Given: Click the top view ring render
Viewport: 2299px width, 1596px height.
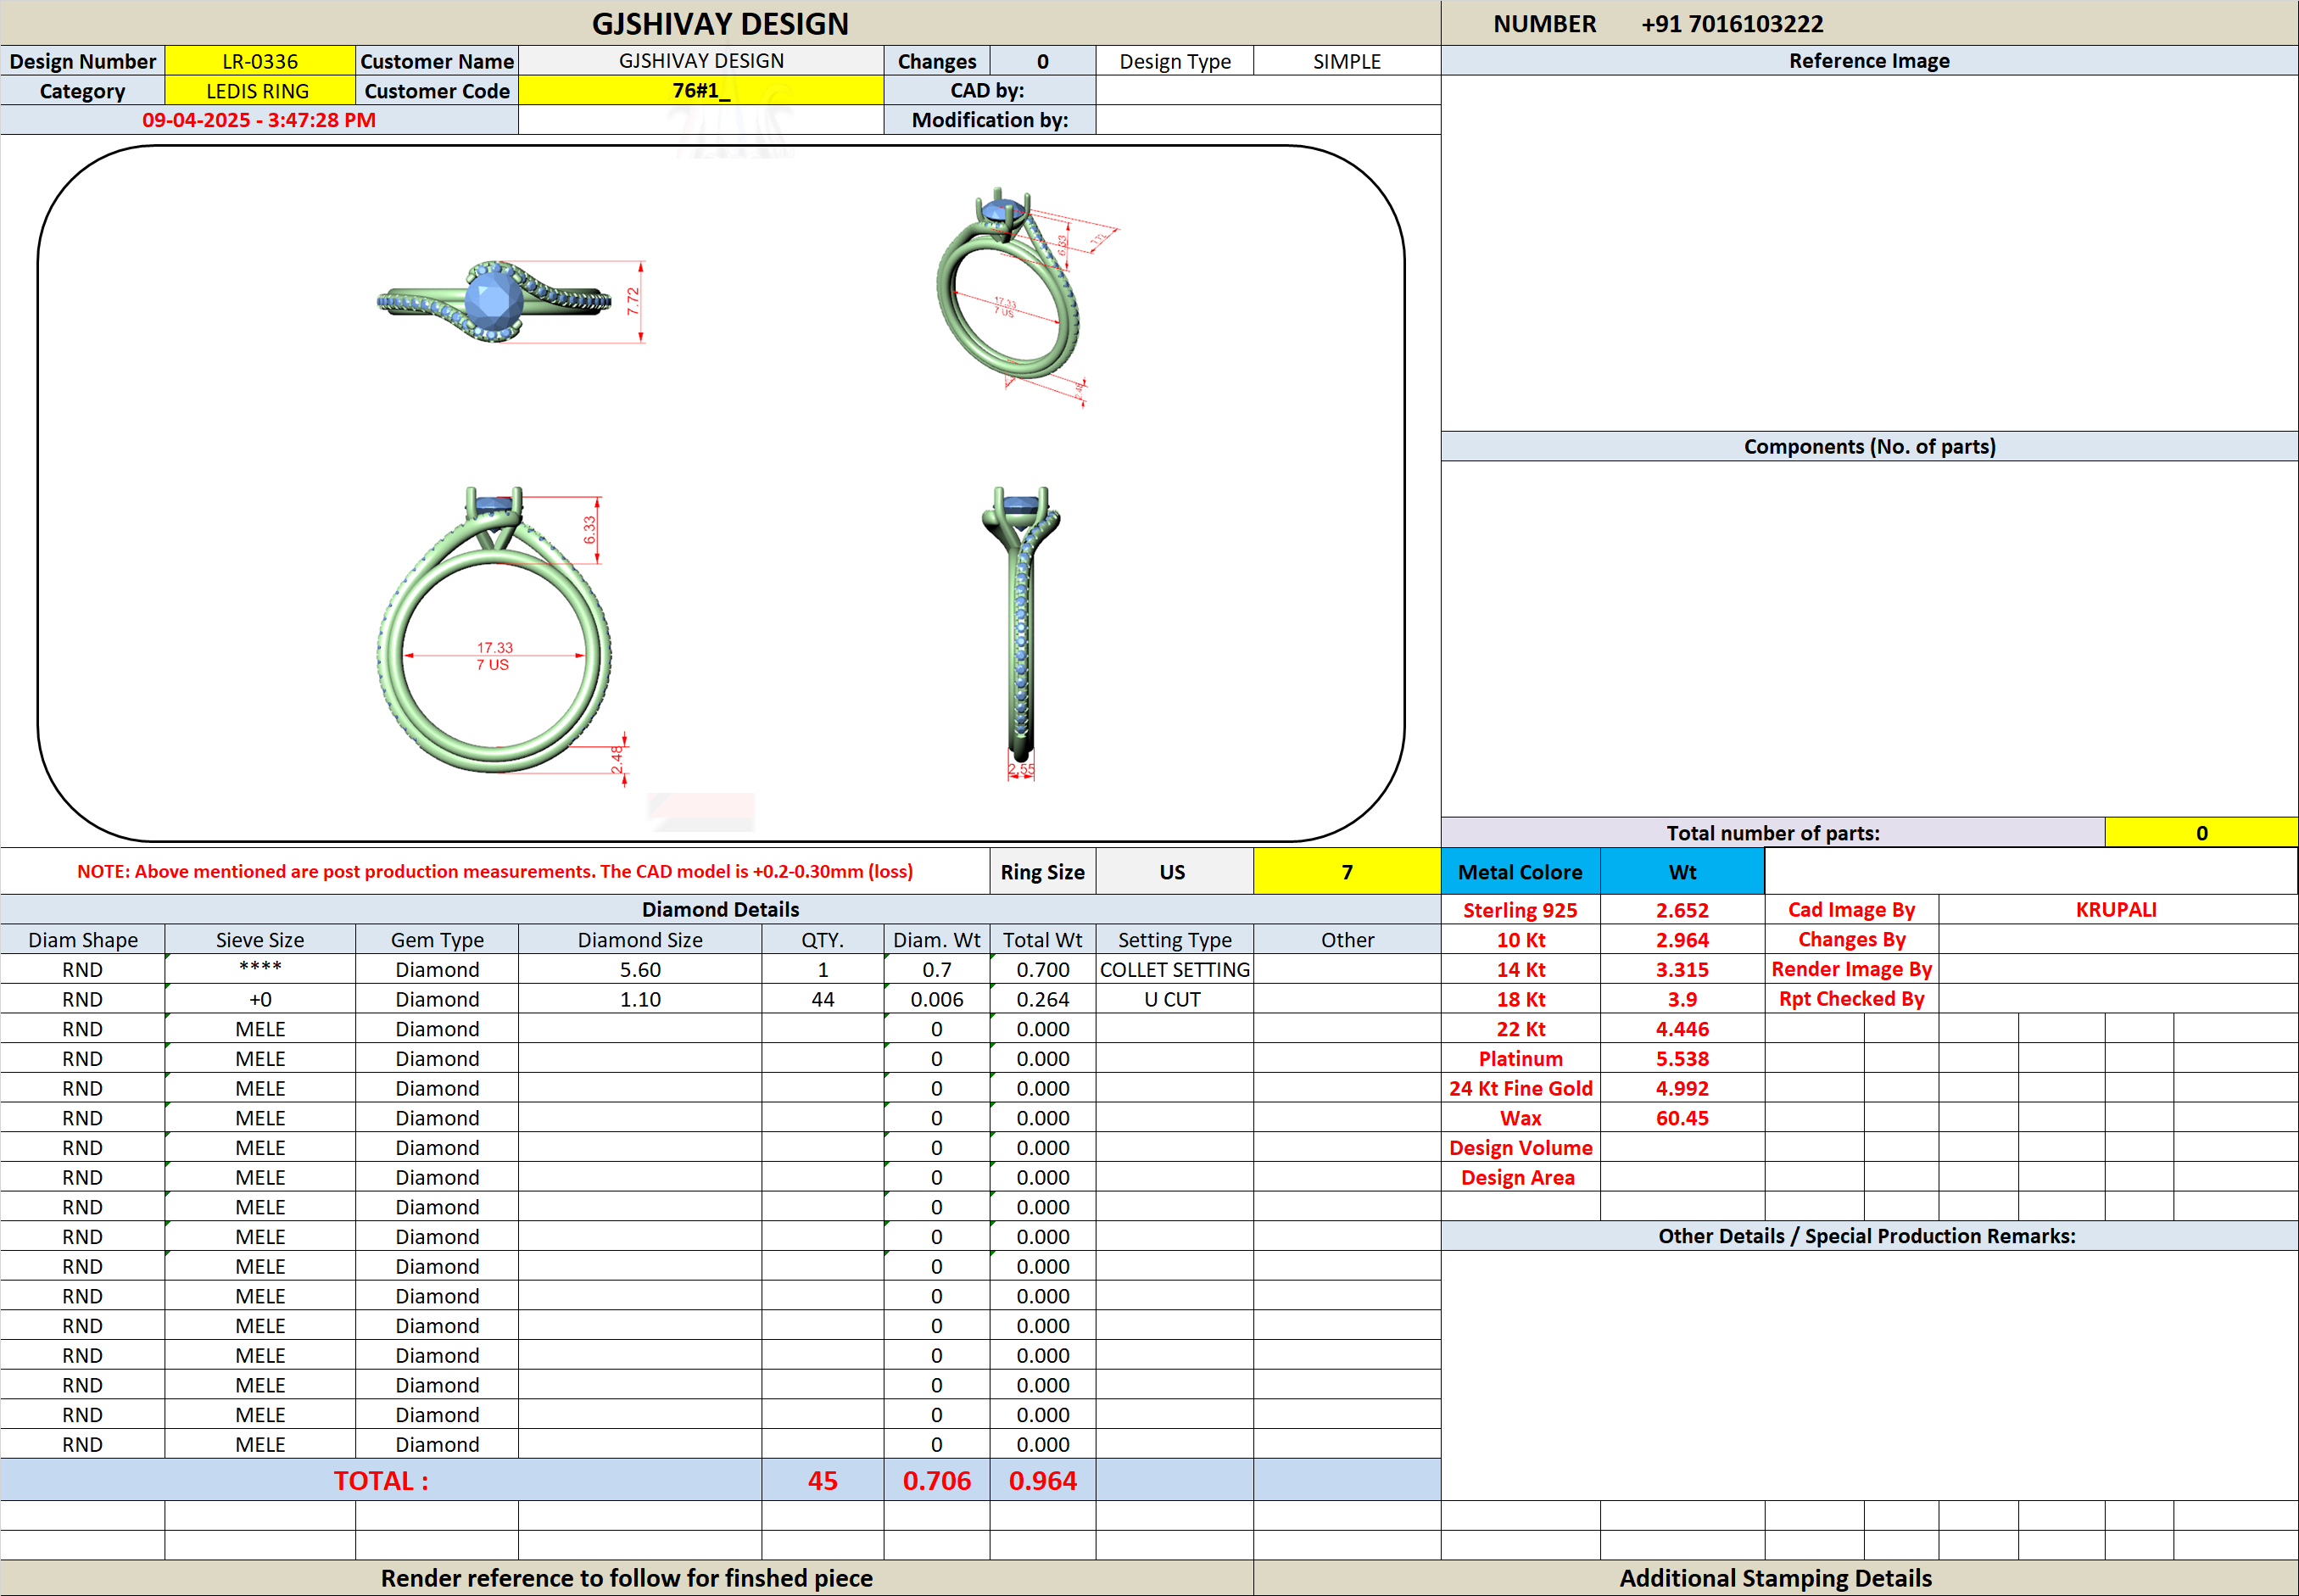Looking at the screenshot, I should pyautogui.click(x=494, y=301).
